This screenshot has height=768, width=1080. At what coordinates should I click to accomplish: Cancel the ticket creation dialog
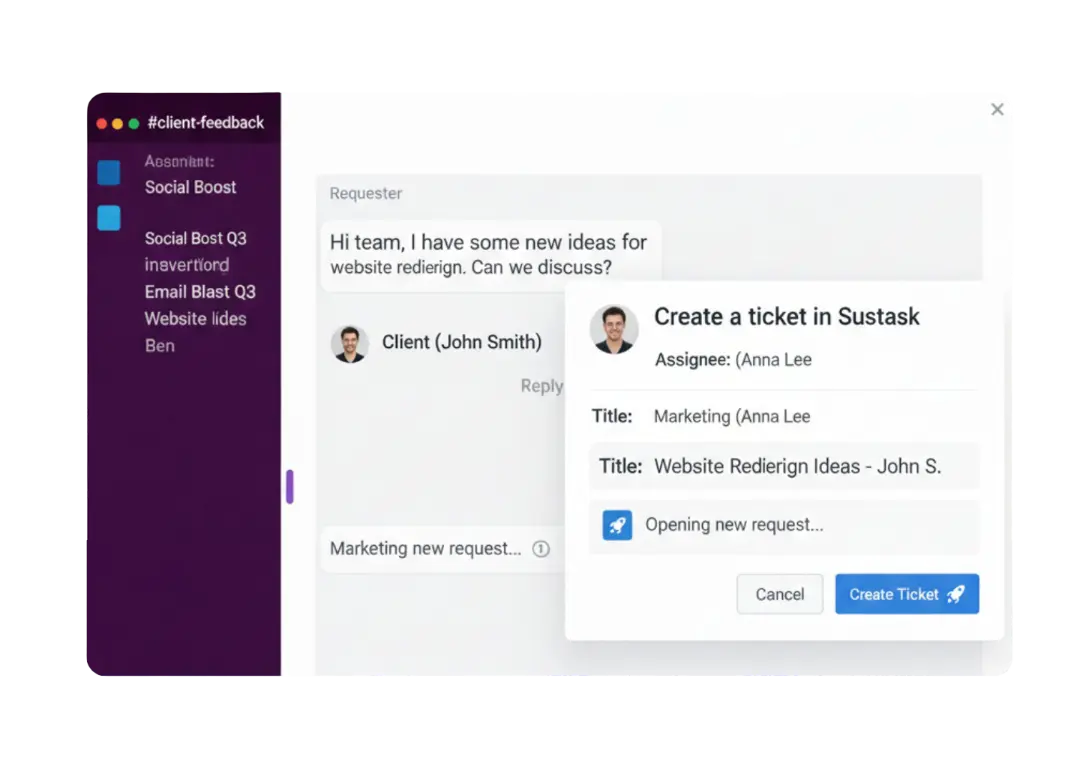[x=779, y=594]
